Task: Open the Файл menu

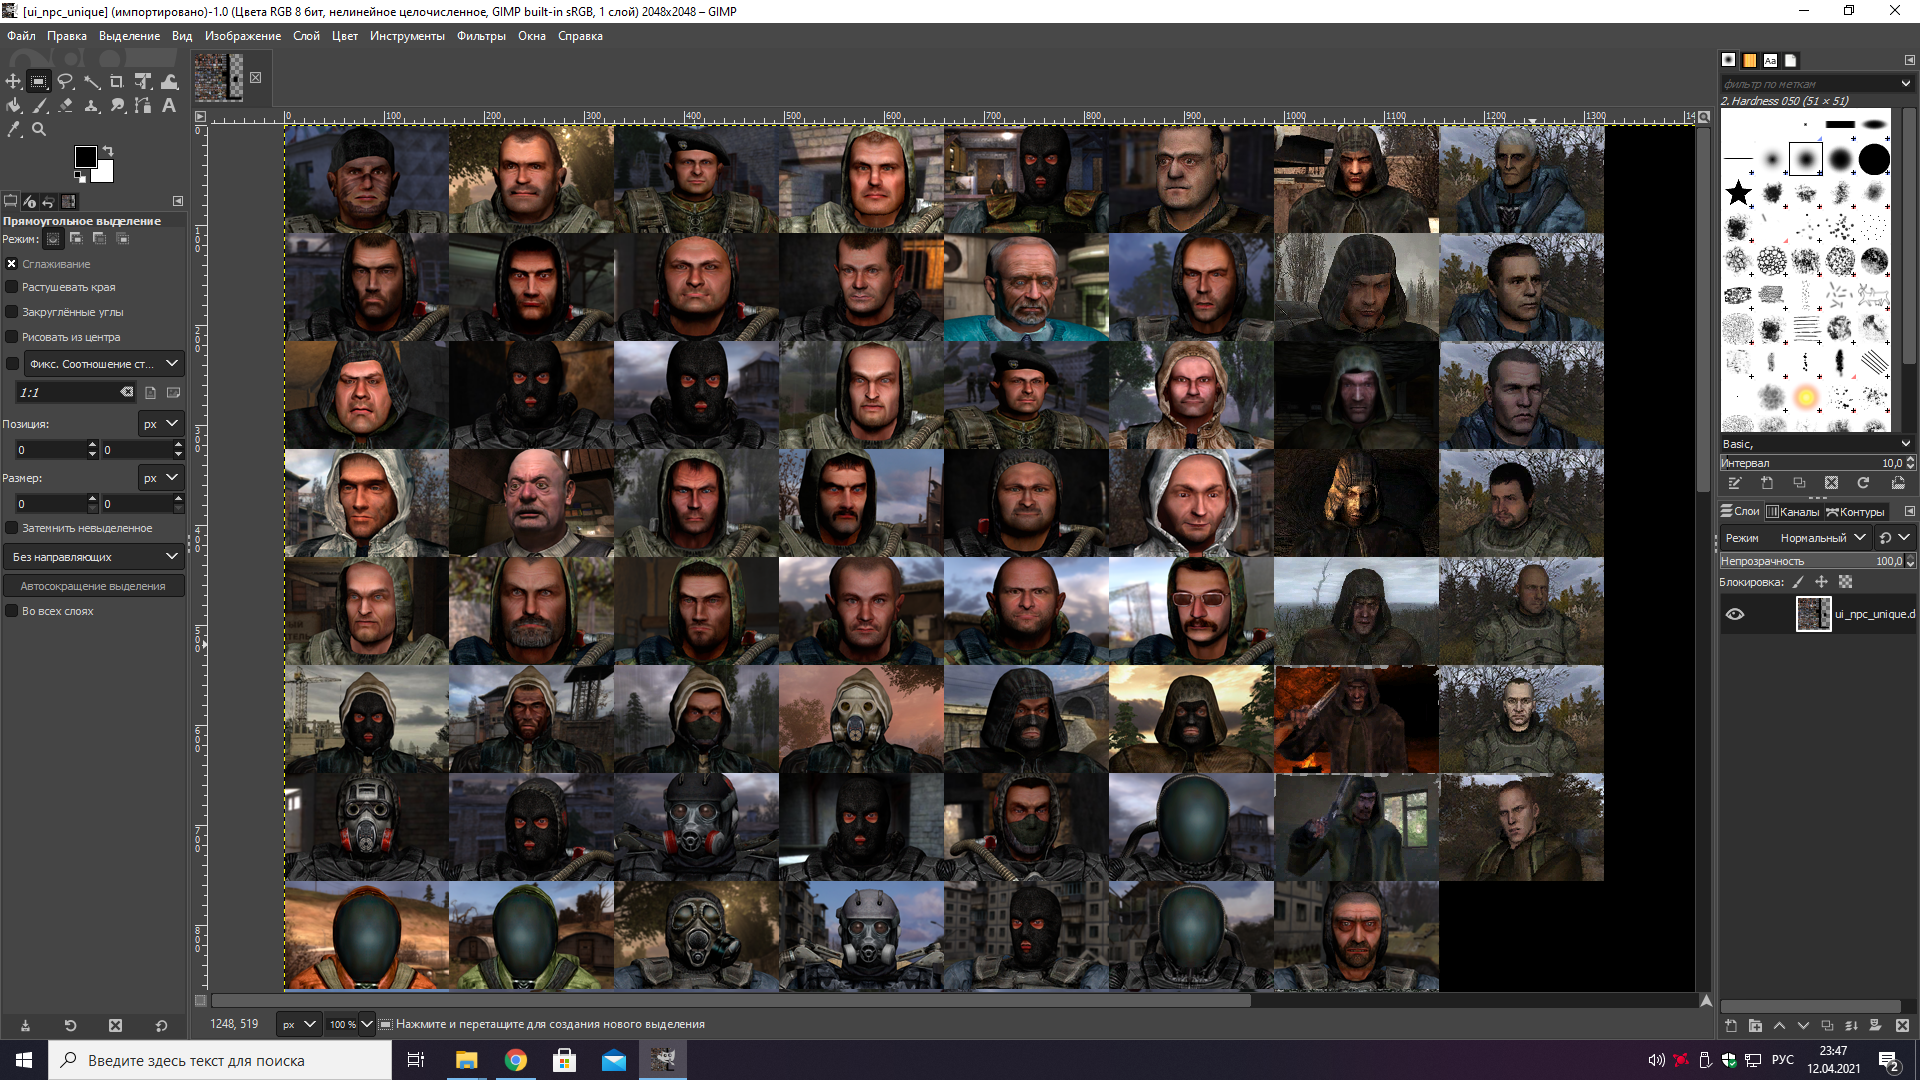Action: (21, 36)
